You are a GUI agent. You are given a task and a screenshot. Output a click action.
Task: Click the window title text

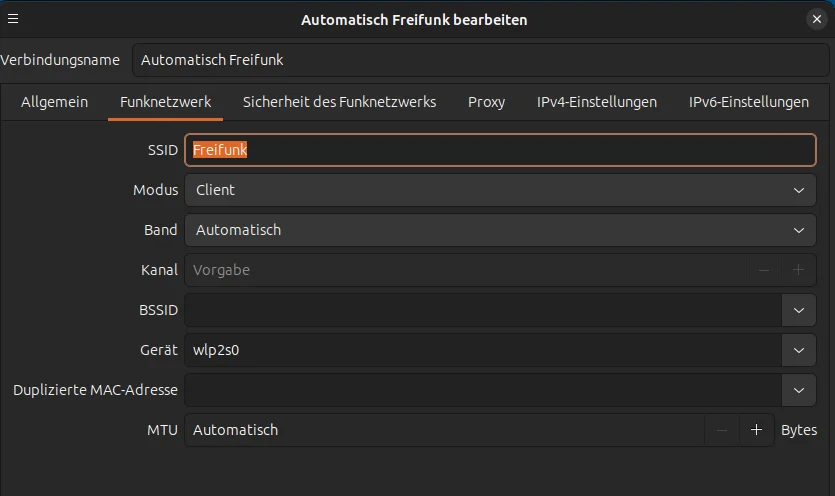[414, 20]
